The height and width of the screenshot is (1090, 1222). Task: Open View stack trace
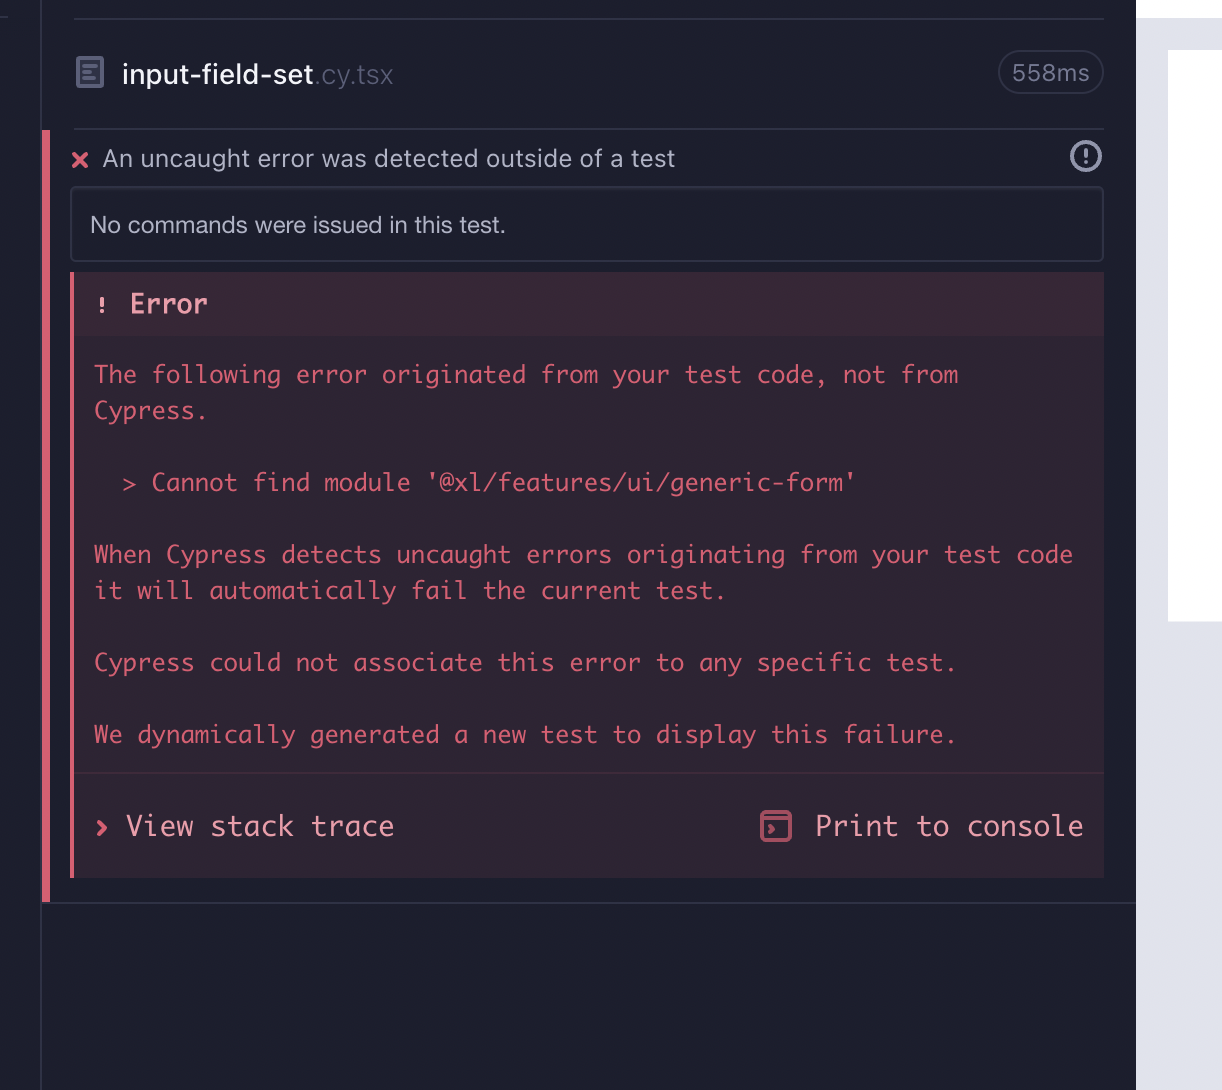pyautogui.click(x=260, y=826)
